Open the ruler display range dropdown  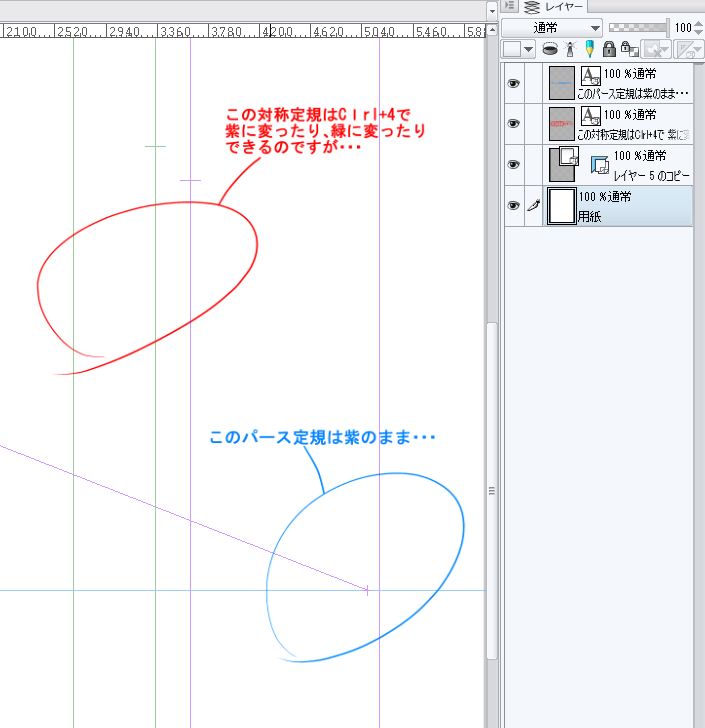click(x=689, y=49)
